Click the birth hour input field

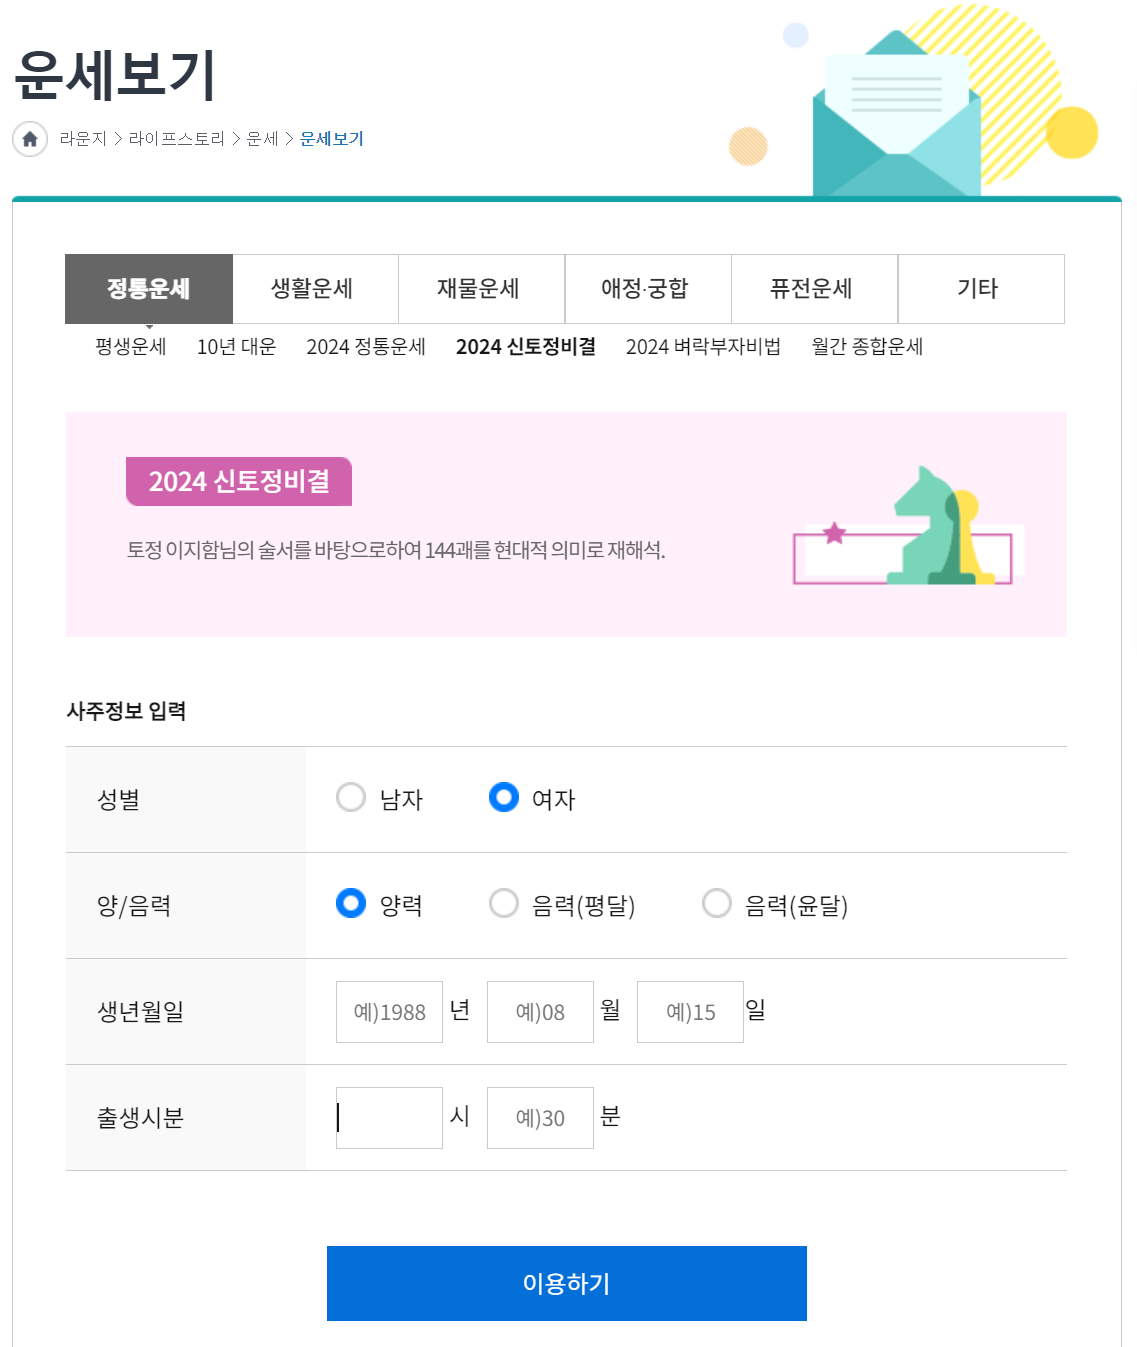pos(389,1117)
